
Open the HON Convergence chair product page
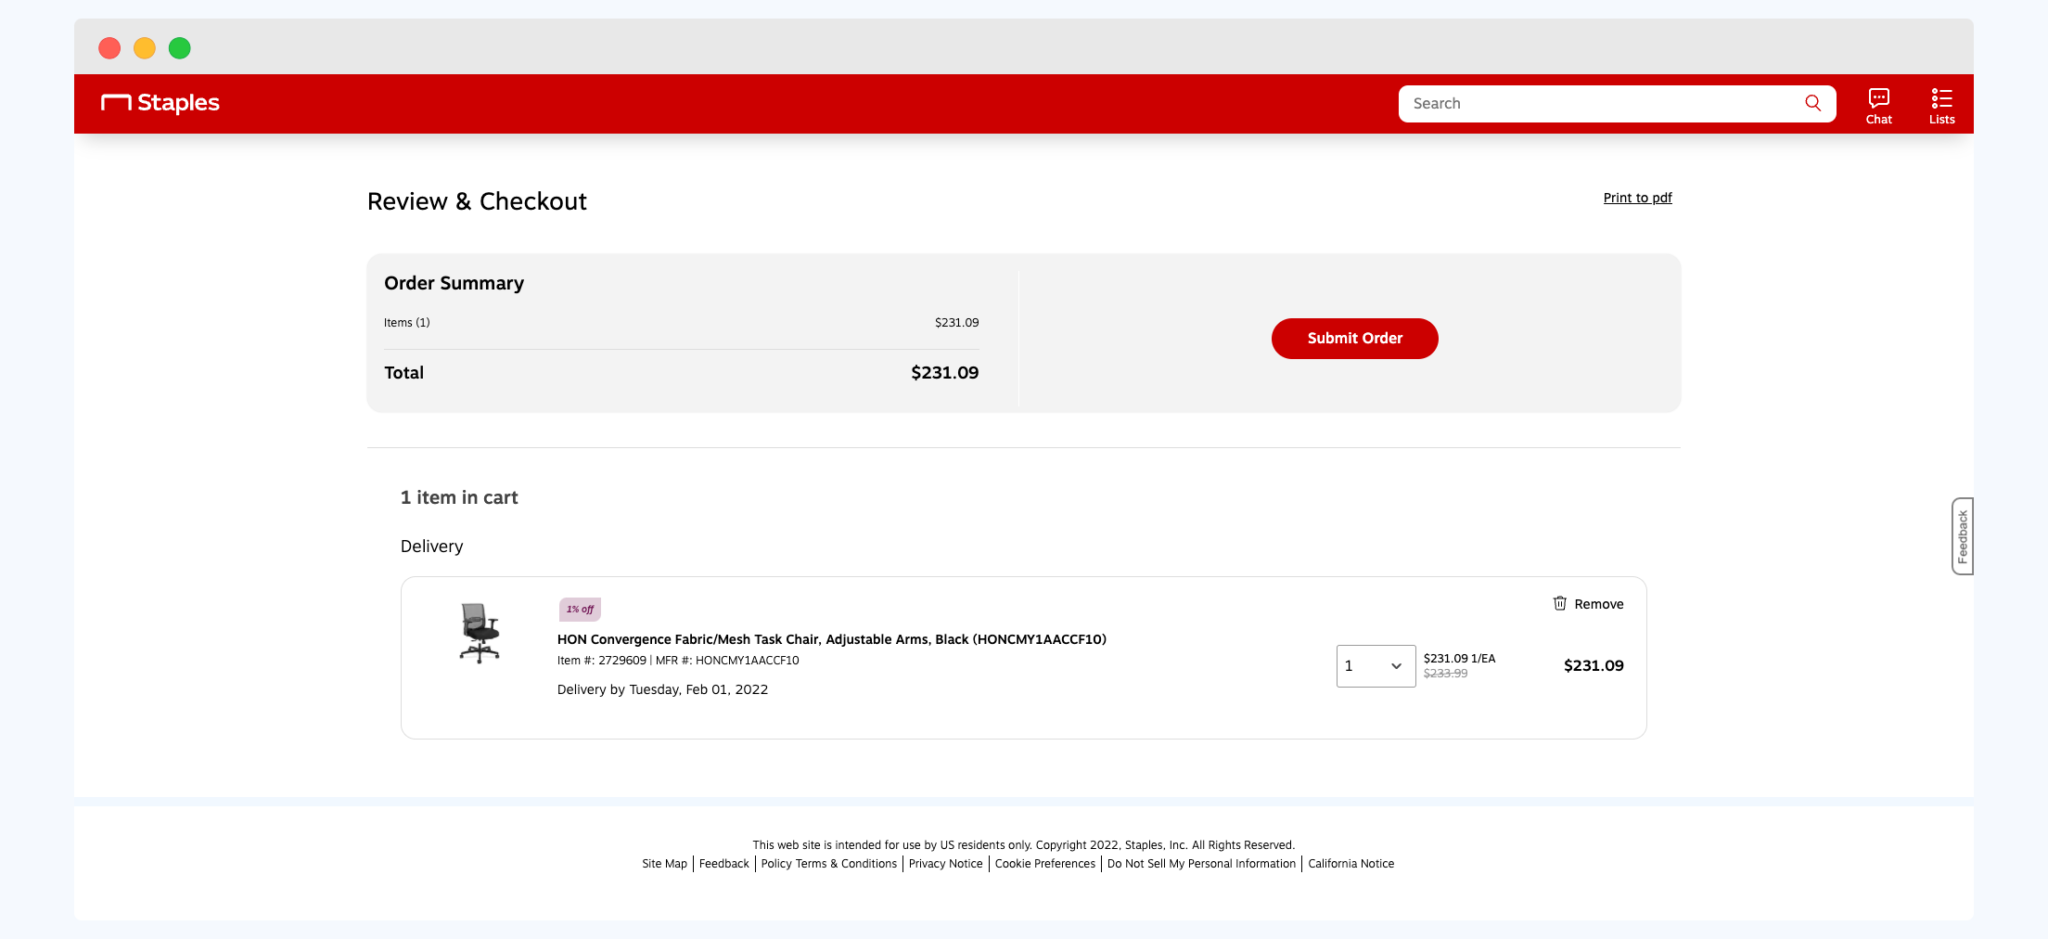tap(831, 639)
